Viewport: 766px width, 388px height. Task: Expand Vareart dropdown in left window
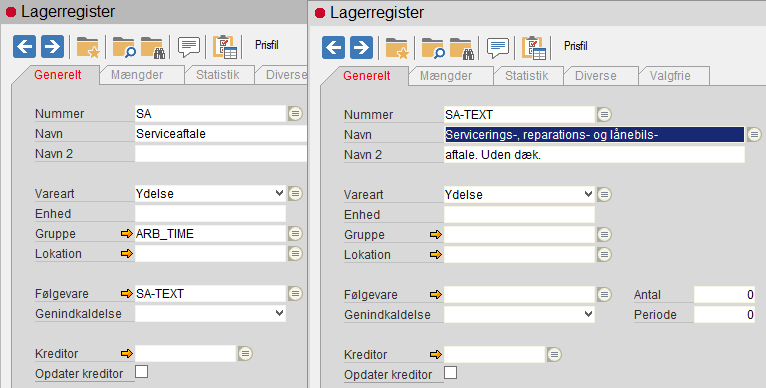(x=279, y=193)
